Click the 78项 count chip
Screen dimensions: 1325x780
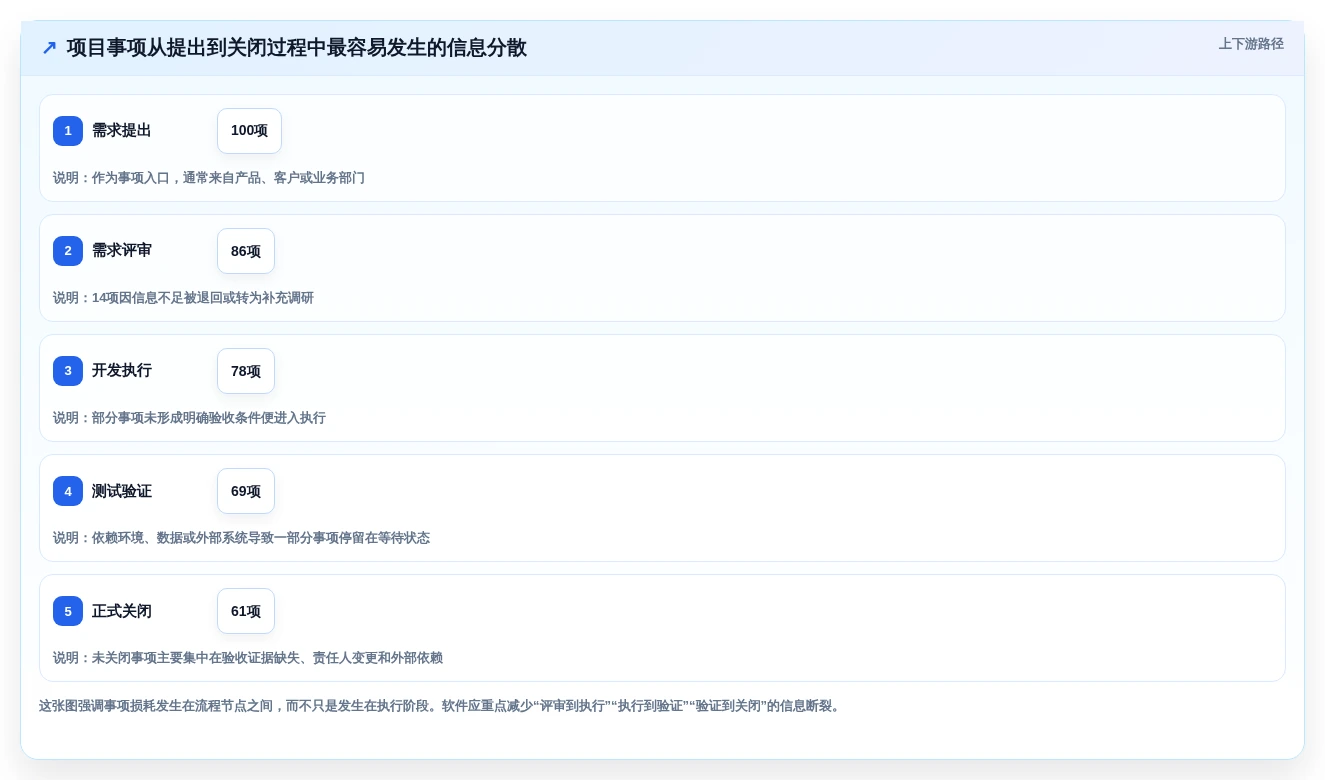pos(246,371)
